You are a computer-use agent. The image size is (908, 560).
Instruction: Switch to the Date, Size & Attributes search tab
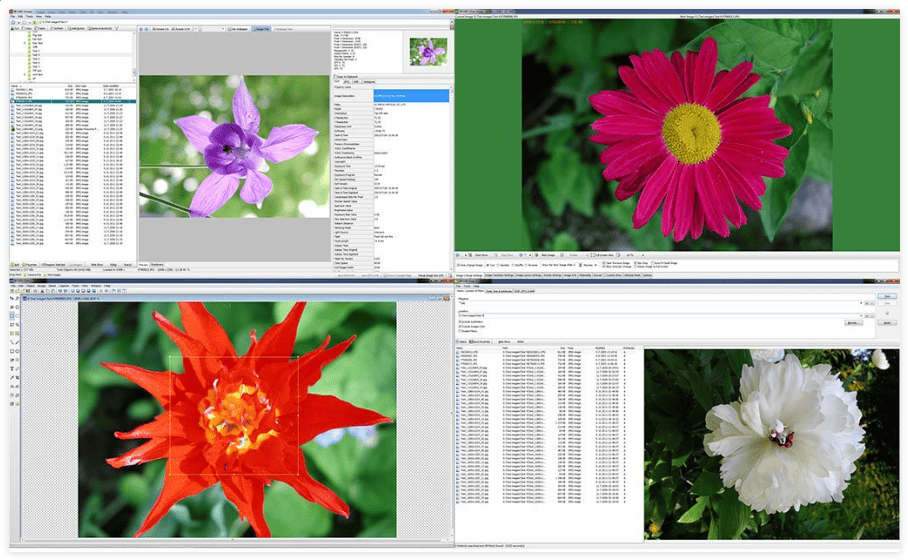coord(499,291)
